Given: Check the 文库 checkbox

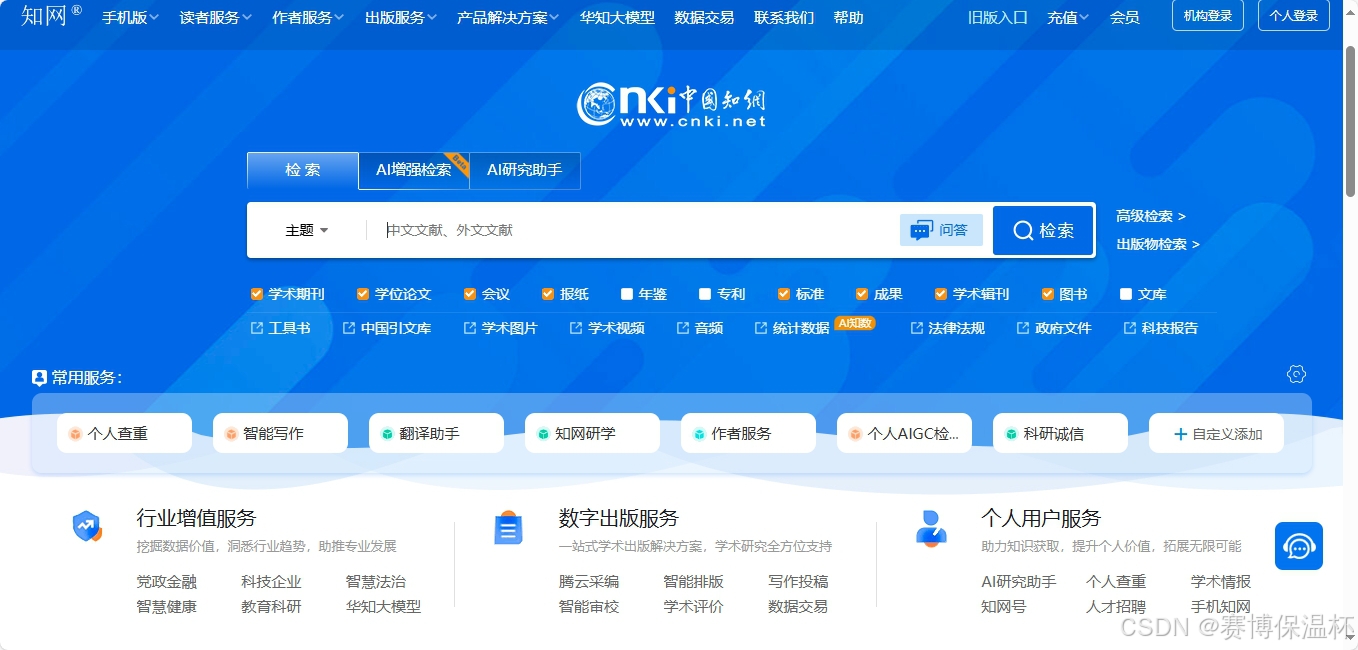Looking at the screenshot, I should 1126,294.
